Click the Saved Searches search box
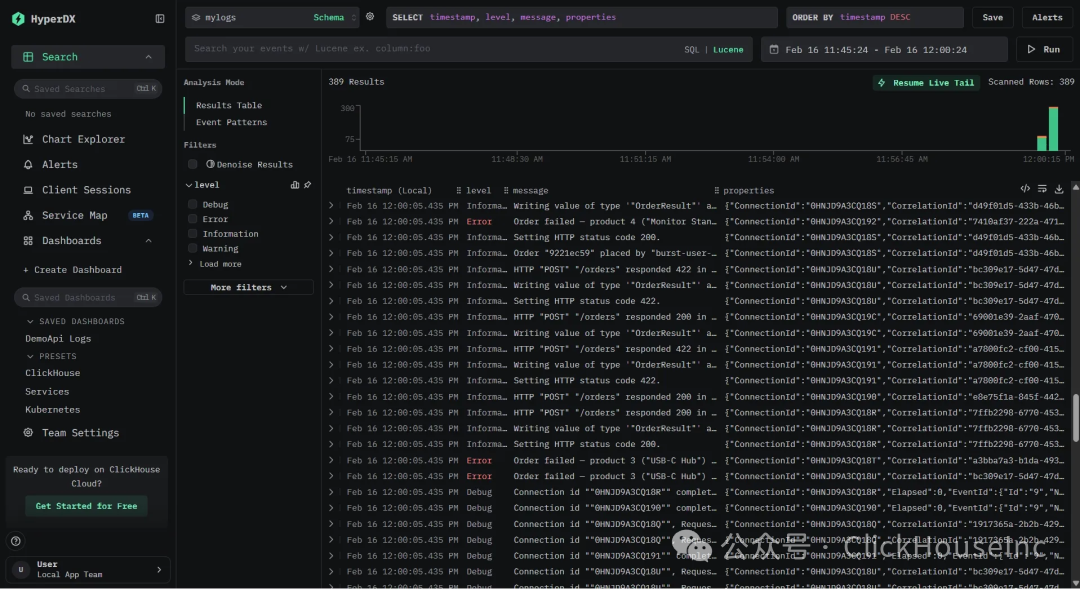Image resolution: width=1080 pixels, height=589 pixels. click(88, 89)
